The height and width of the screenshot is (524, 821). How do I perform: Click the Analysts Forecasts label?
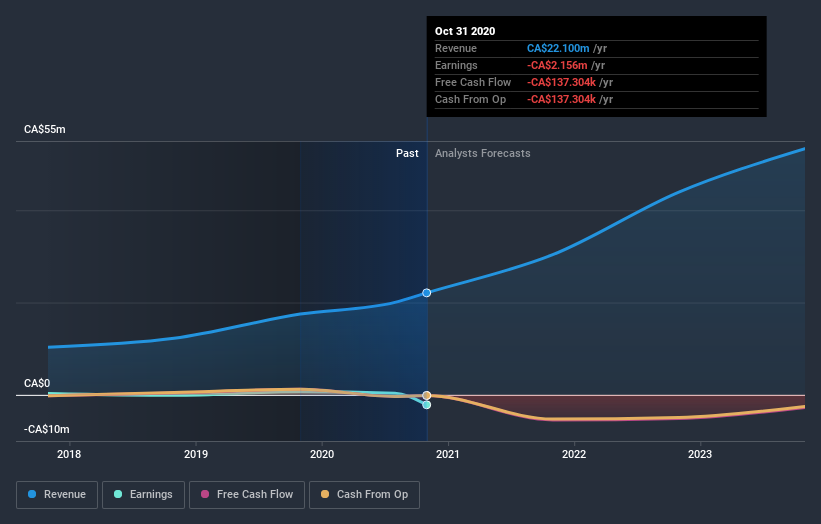[x=483, y=153]
